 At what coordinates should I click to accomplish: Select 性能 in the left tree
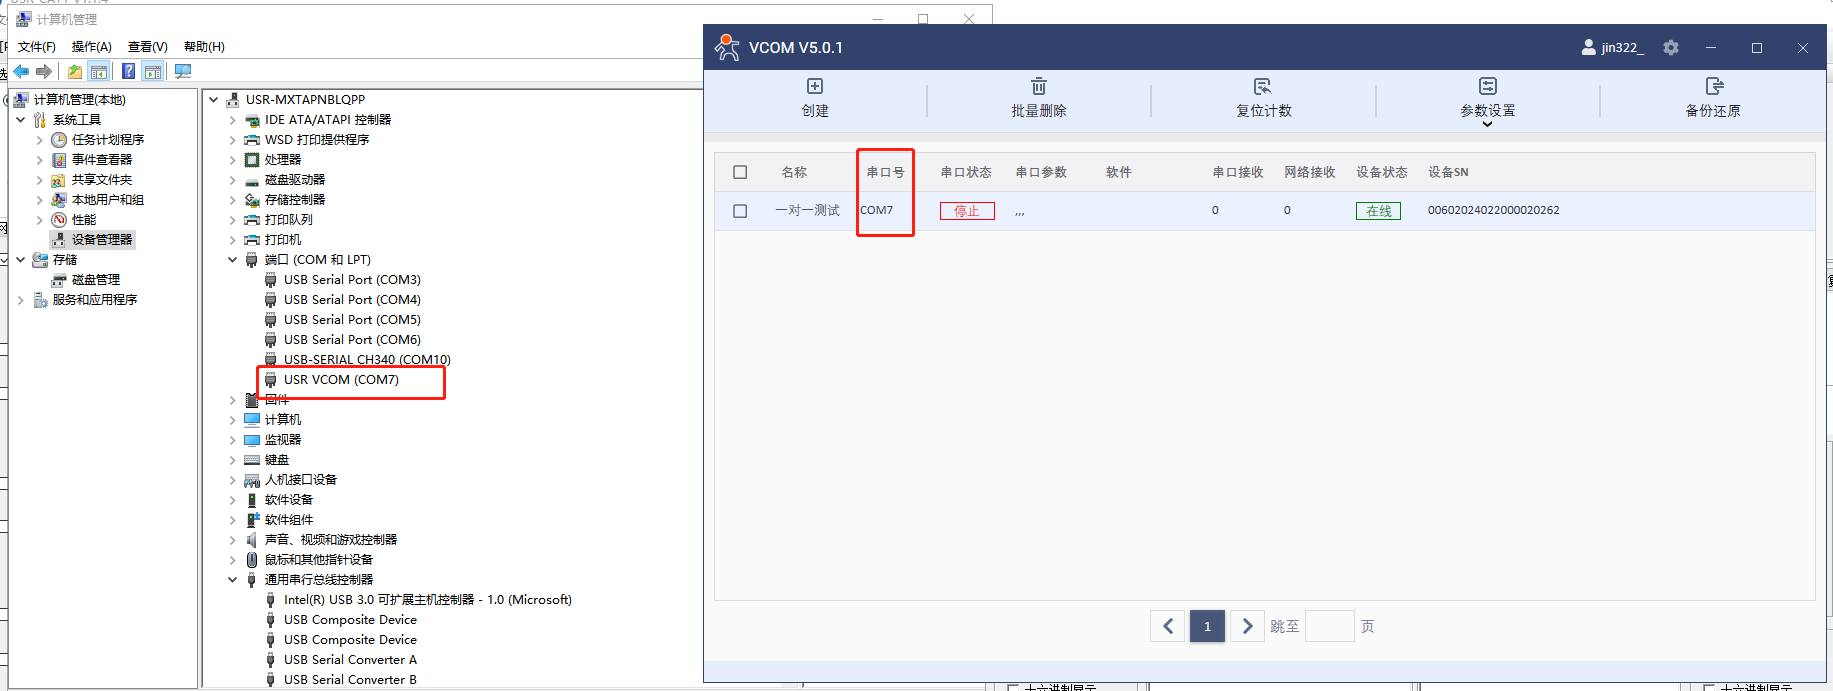click(83, 219)
